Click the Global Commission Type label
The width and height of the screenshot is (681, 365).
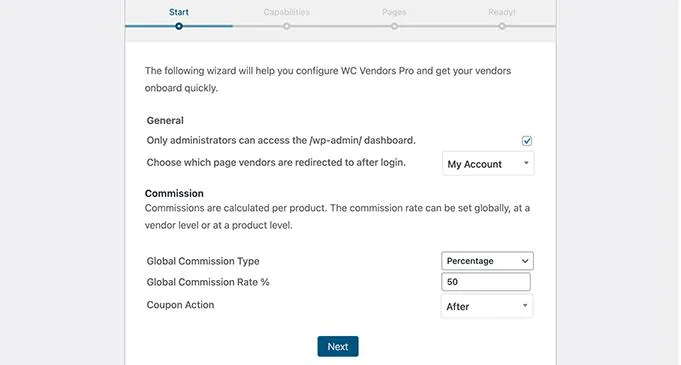[x=203, y=261]
